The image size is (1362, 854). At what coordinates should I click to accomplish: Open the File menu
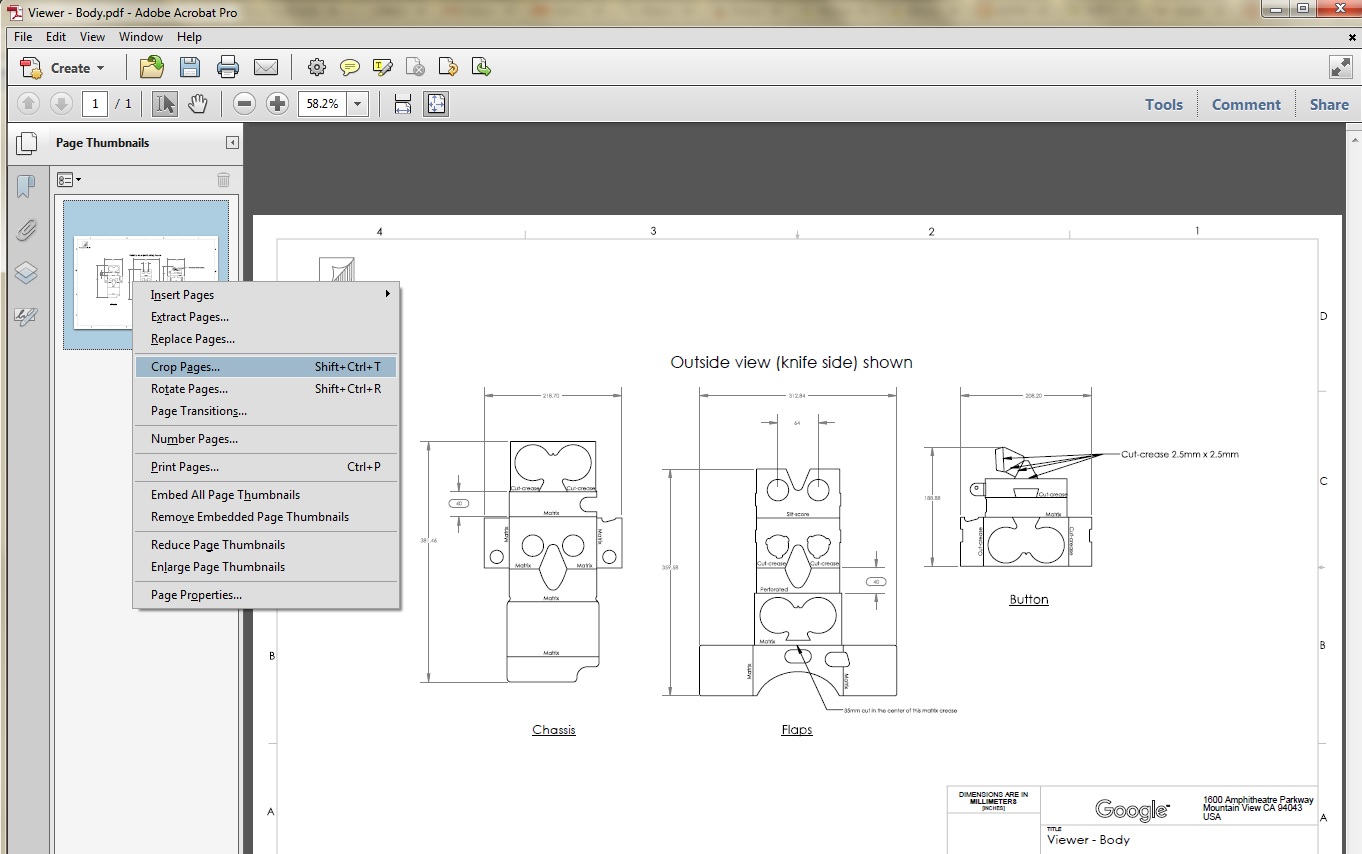pos(23,37)
